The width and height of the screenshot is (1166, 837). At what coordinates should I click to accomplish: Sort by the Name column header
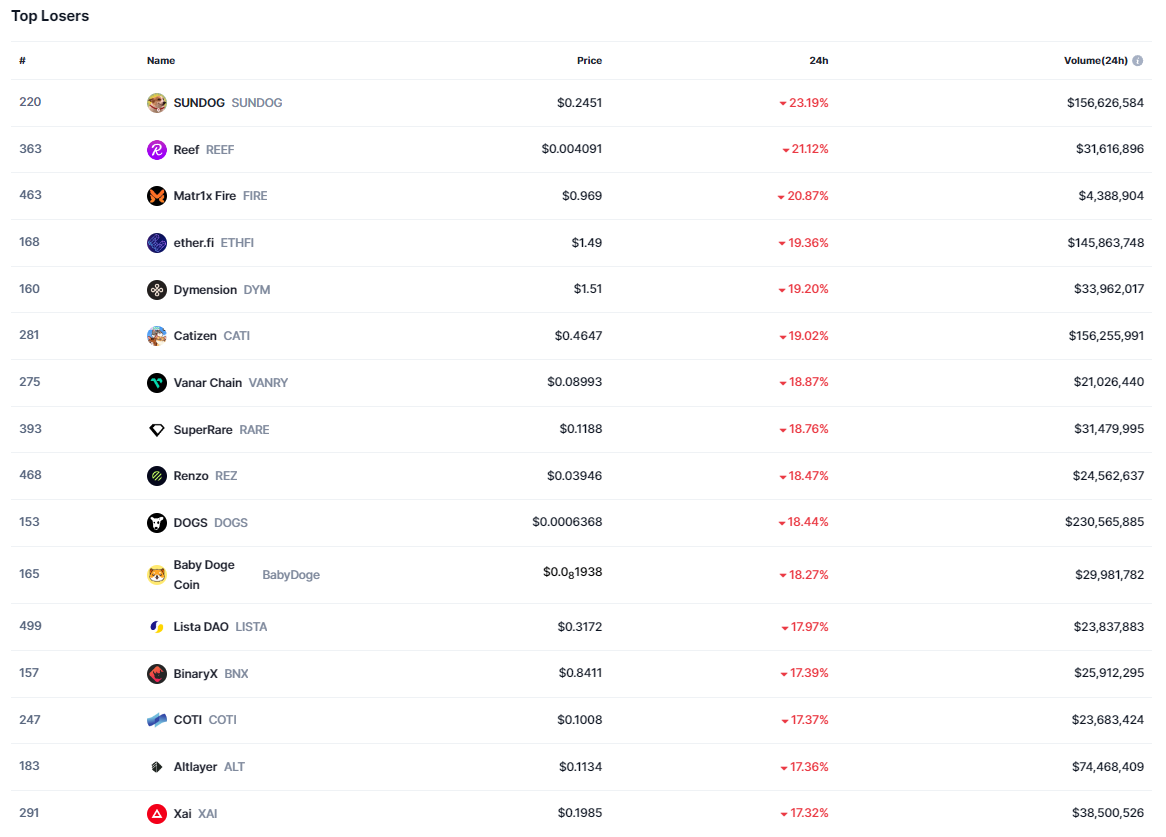161,61
